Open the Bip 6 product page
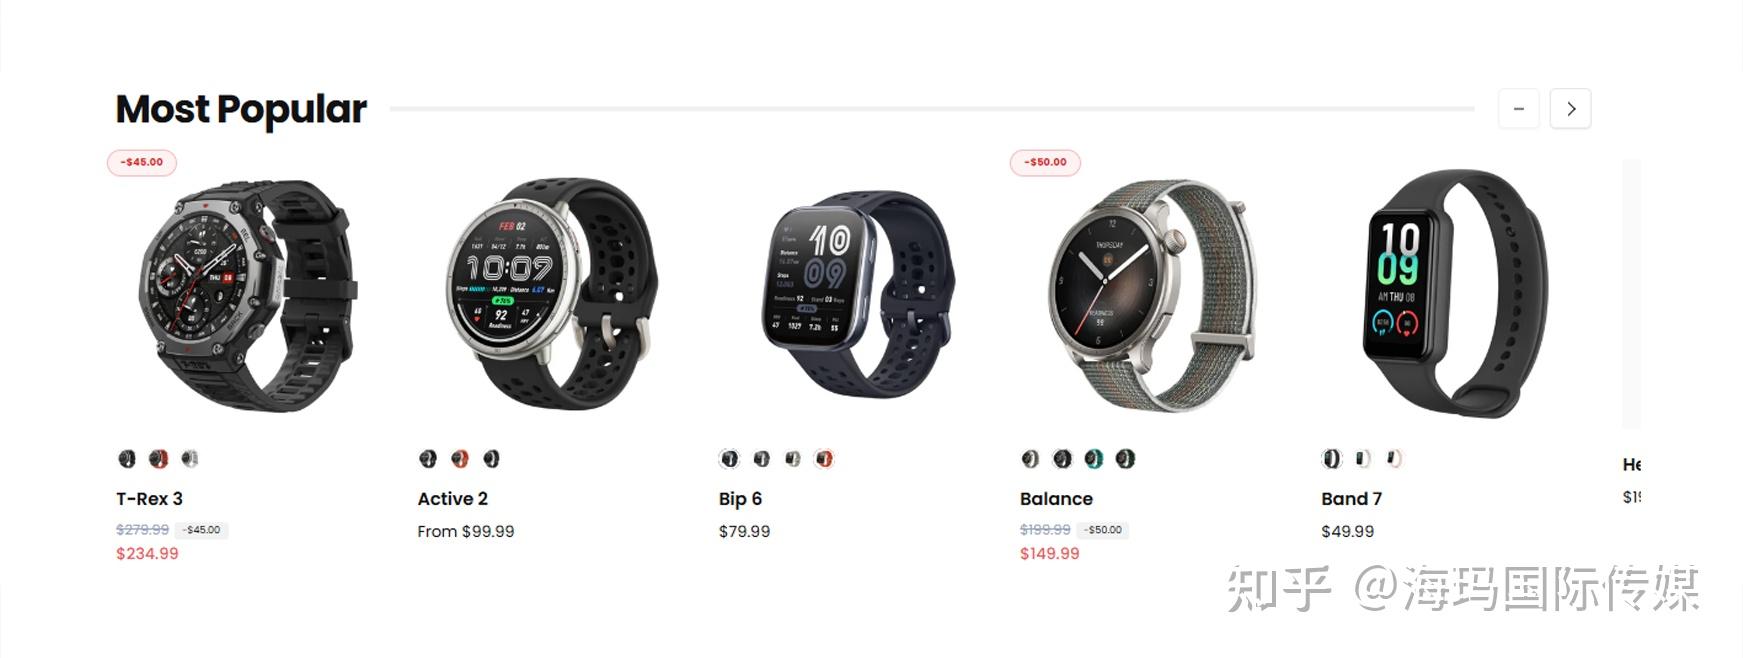The image size is (1743, 658). pyautogui.click(x=740, y=499)
